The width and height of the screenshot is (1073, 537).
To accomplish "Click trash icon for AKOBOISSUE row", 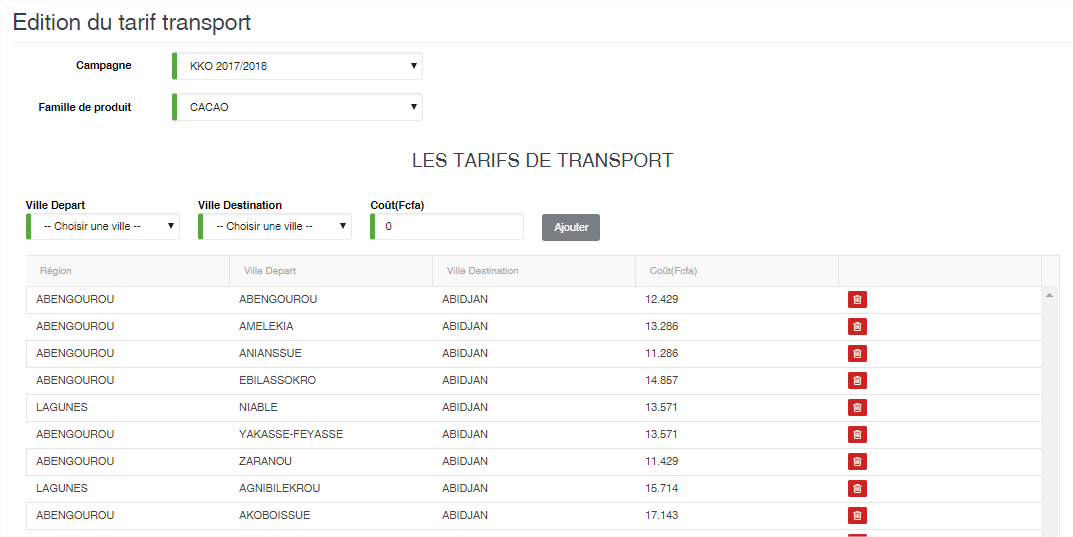I will (857, 516).
